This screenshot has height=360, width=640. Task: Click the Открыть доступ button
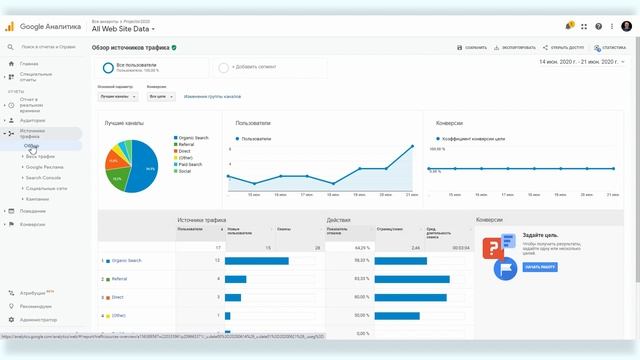click(x=563, y=48)
